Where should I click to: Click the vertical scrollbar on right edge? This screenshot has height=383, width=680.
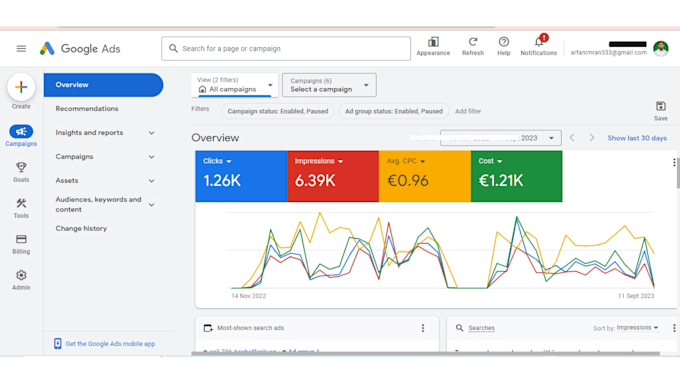coord(678,173)
